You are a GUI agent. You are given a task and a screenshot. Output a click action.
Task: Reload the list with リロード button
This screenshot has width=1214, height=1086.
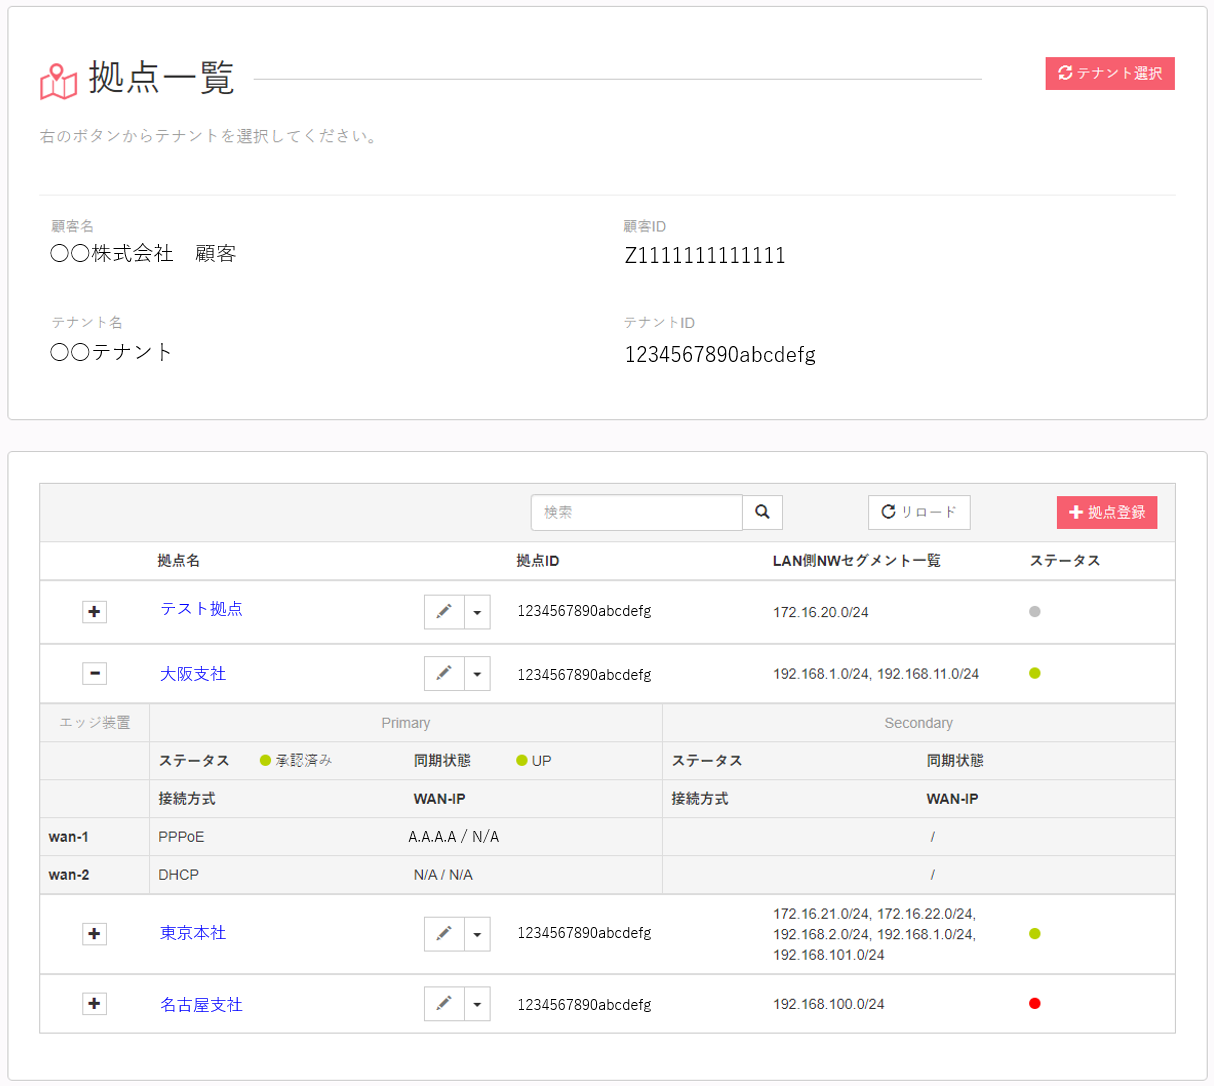[x=918, y=512]
